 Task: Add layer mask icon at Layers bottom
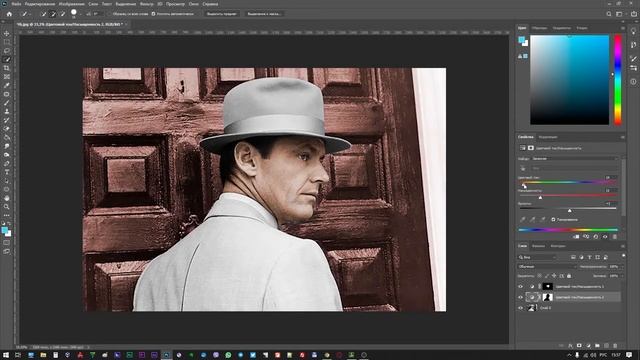coord(579,346)
